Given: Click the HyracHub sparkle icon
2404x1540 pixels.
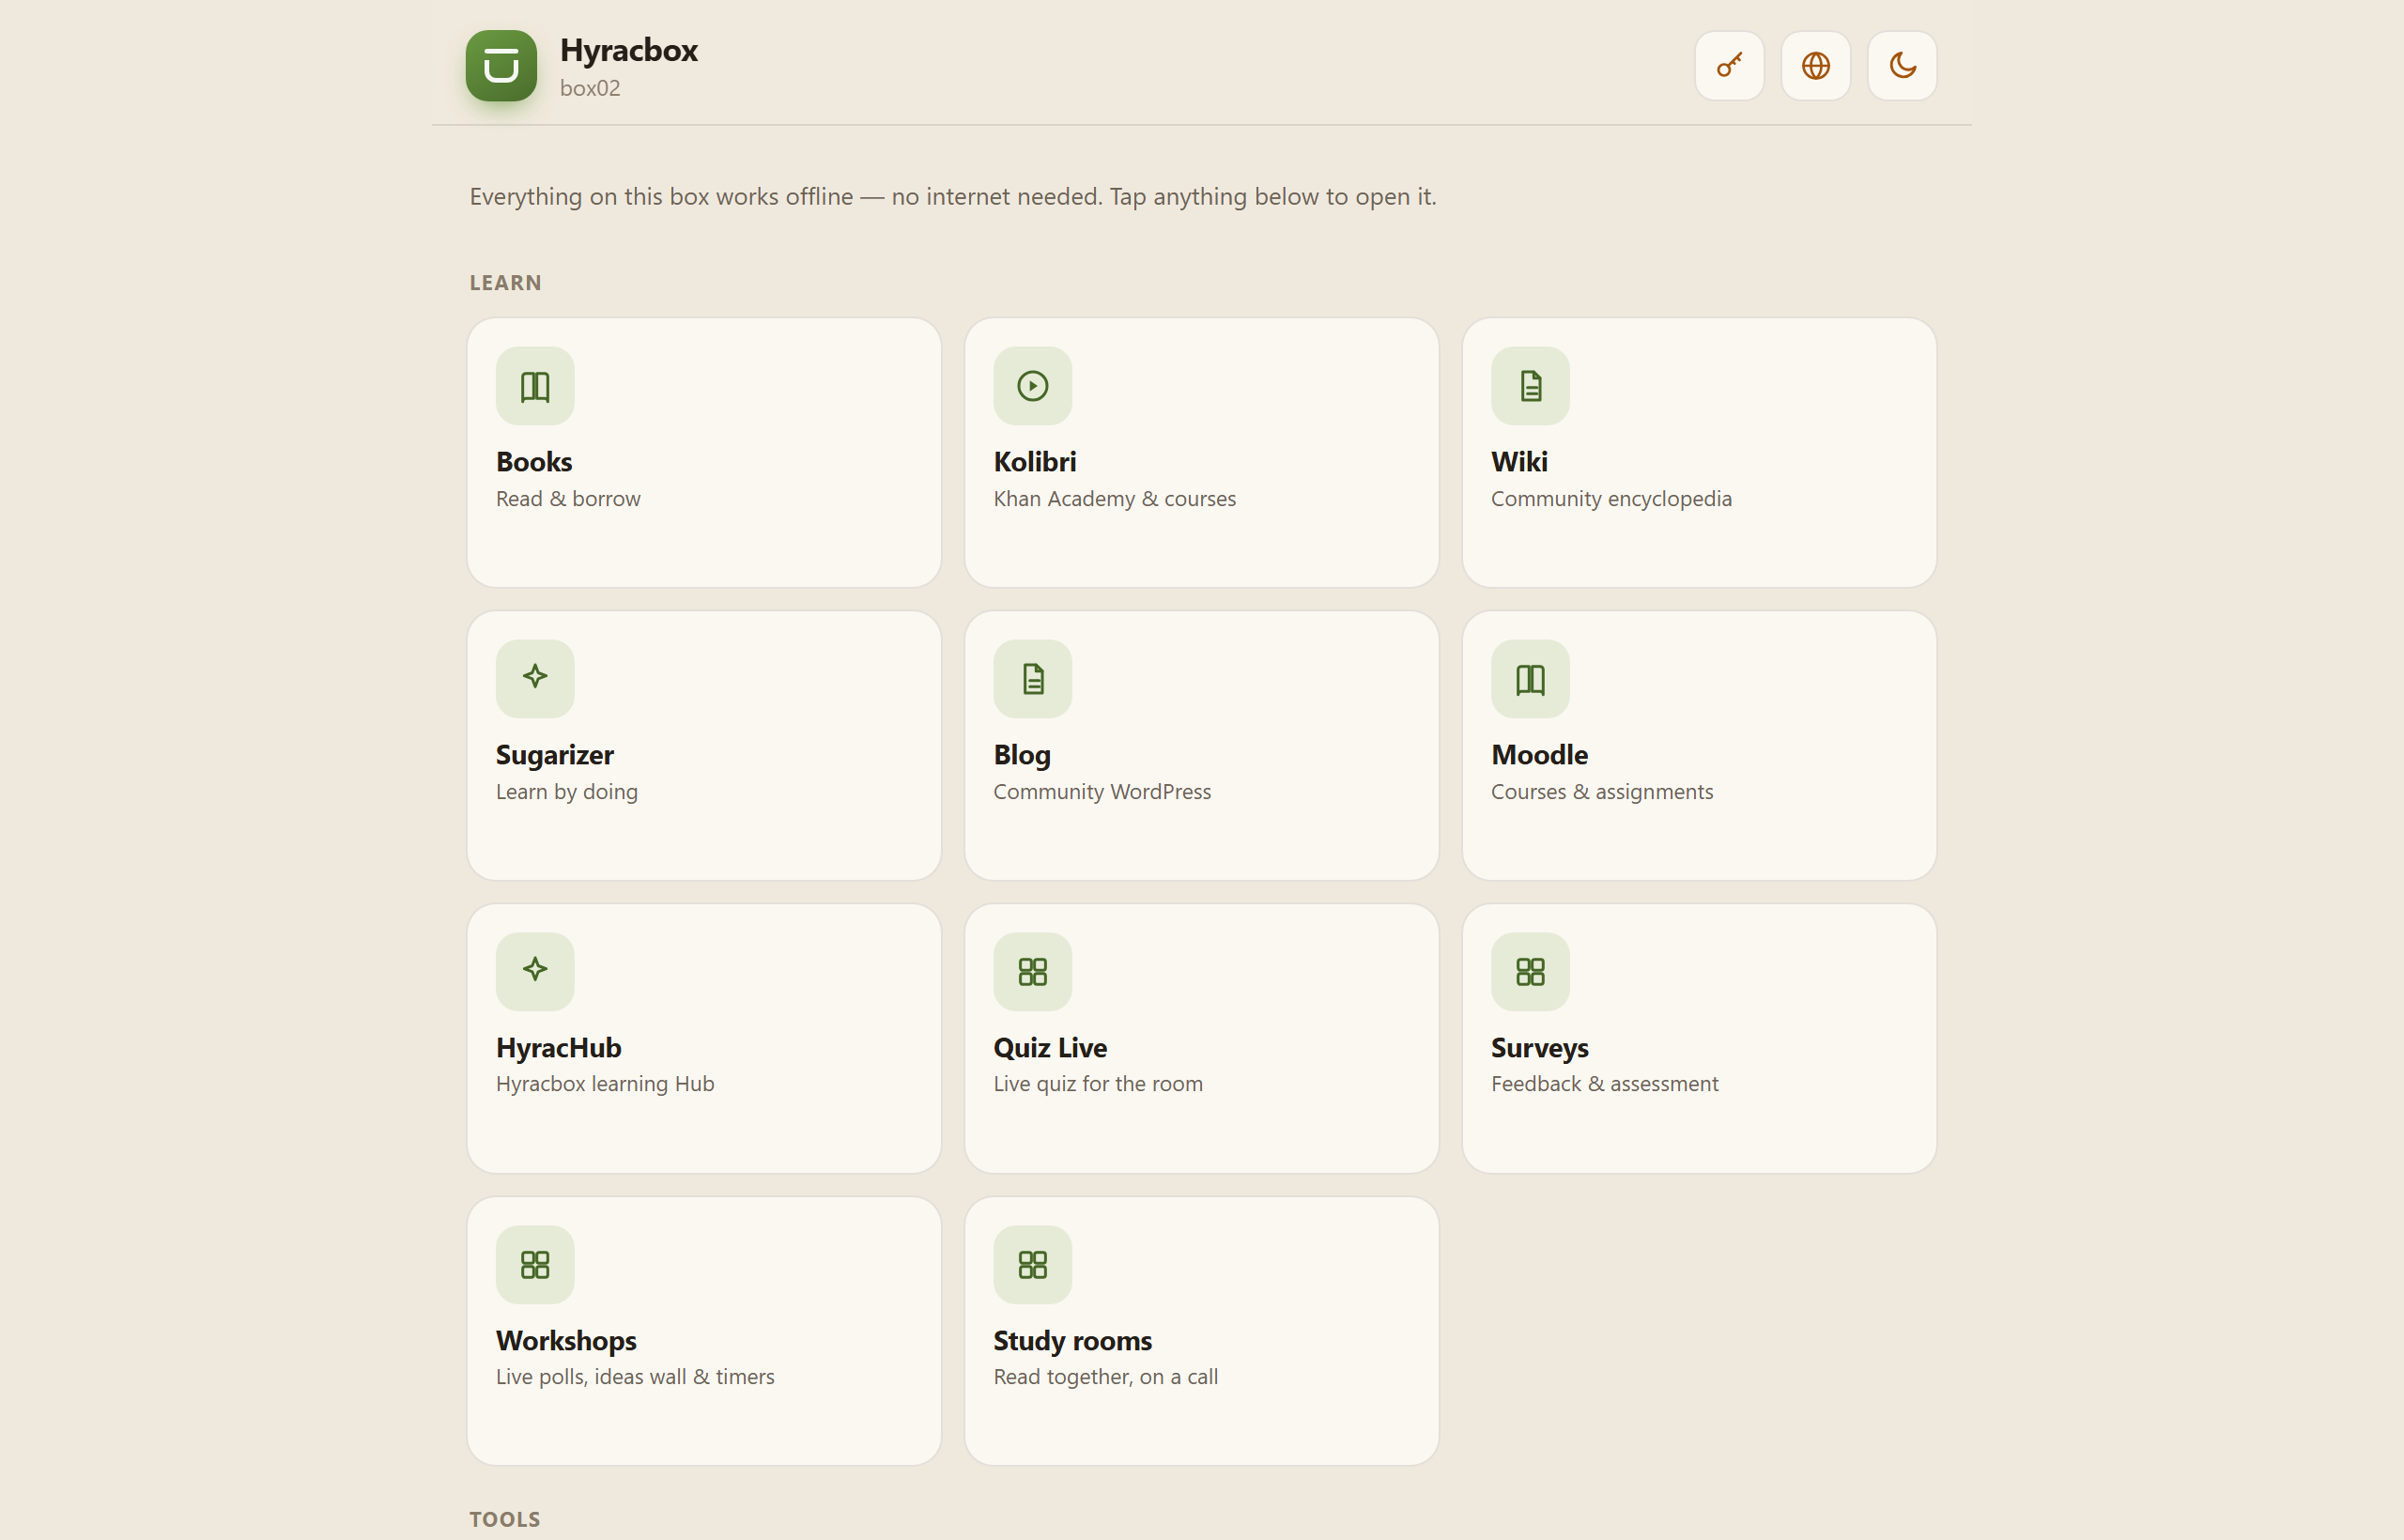Looking at the screenshot, I should click(x=535, y=971).
